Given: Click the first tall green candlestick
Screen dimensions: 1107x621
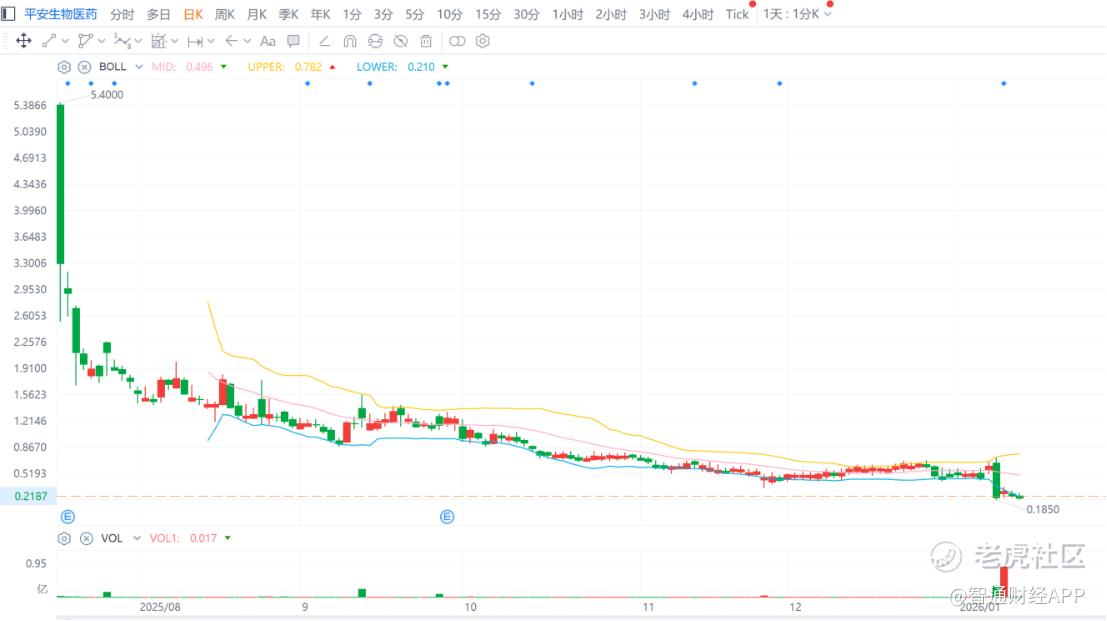Looking at the screenshot, I should coord(61,183).
